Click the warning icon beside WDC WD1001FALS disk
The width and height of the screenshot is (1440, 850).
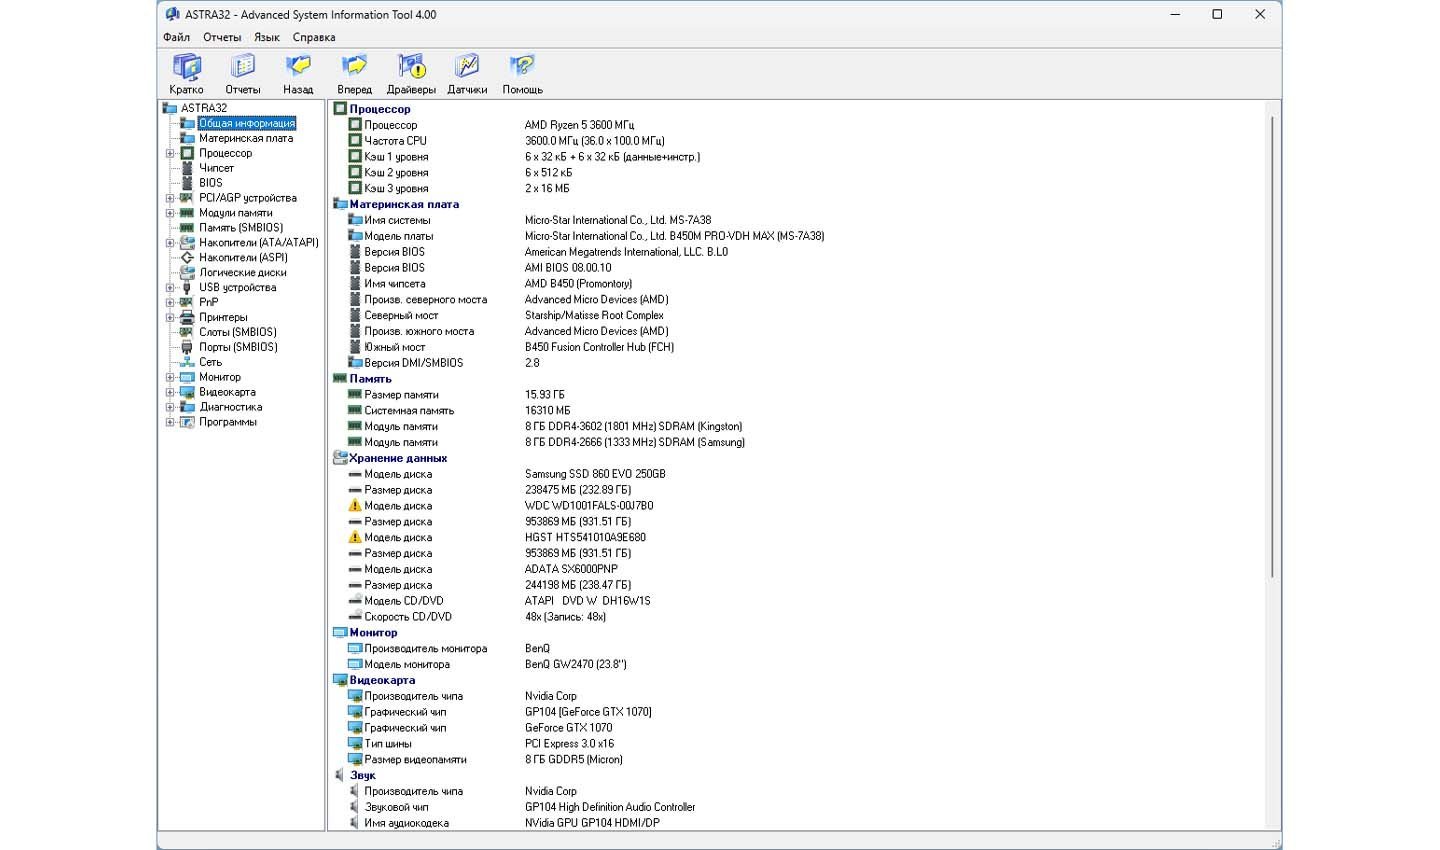[354, 506]
